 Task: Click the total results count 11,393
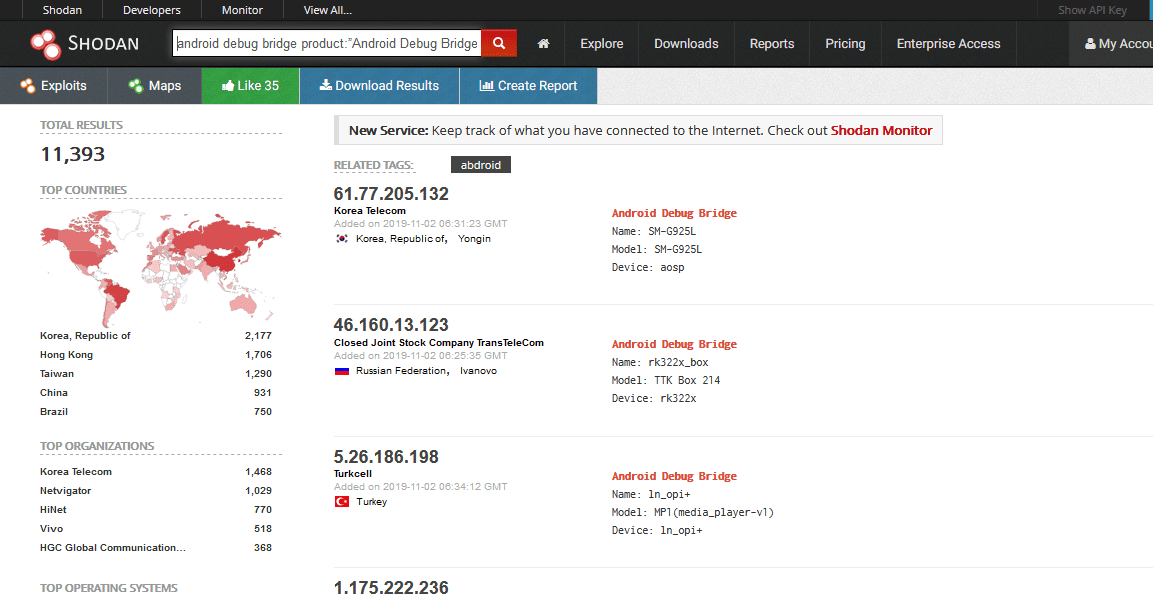(x=72, y=154)
